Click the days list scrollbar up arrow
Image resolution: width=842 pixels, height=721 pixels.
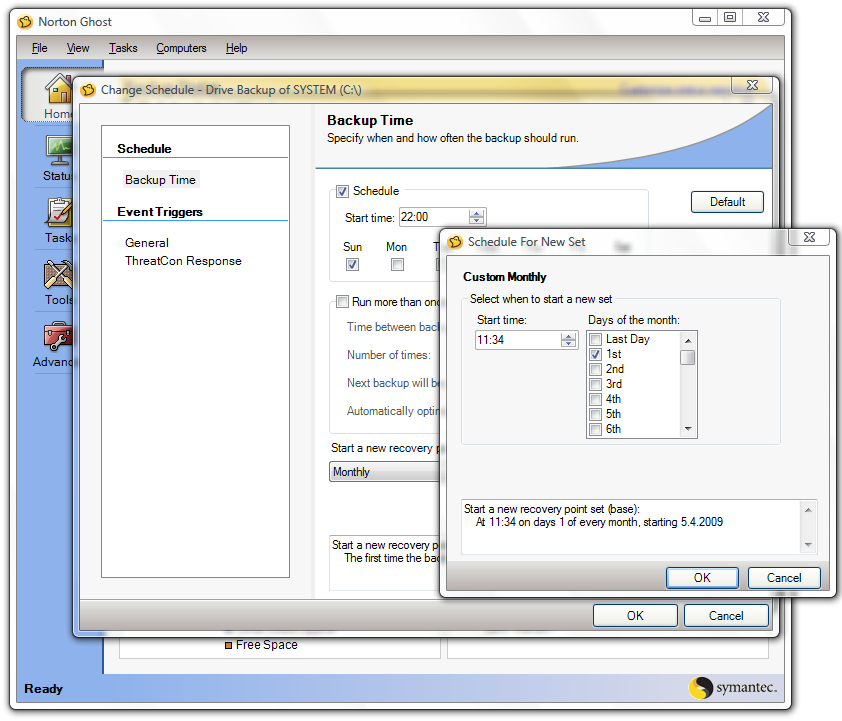688,340
